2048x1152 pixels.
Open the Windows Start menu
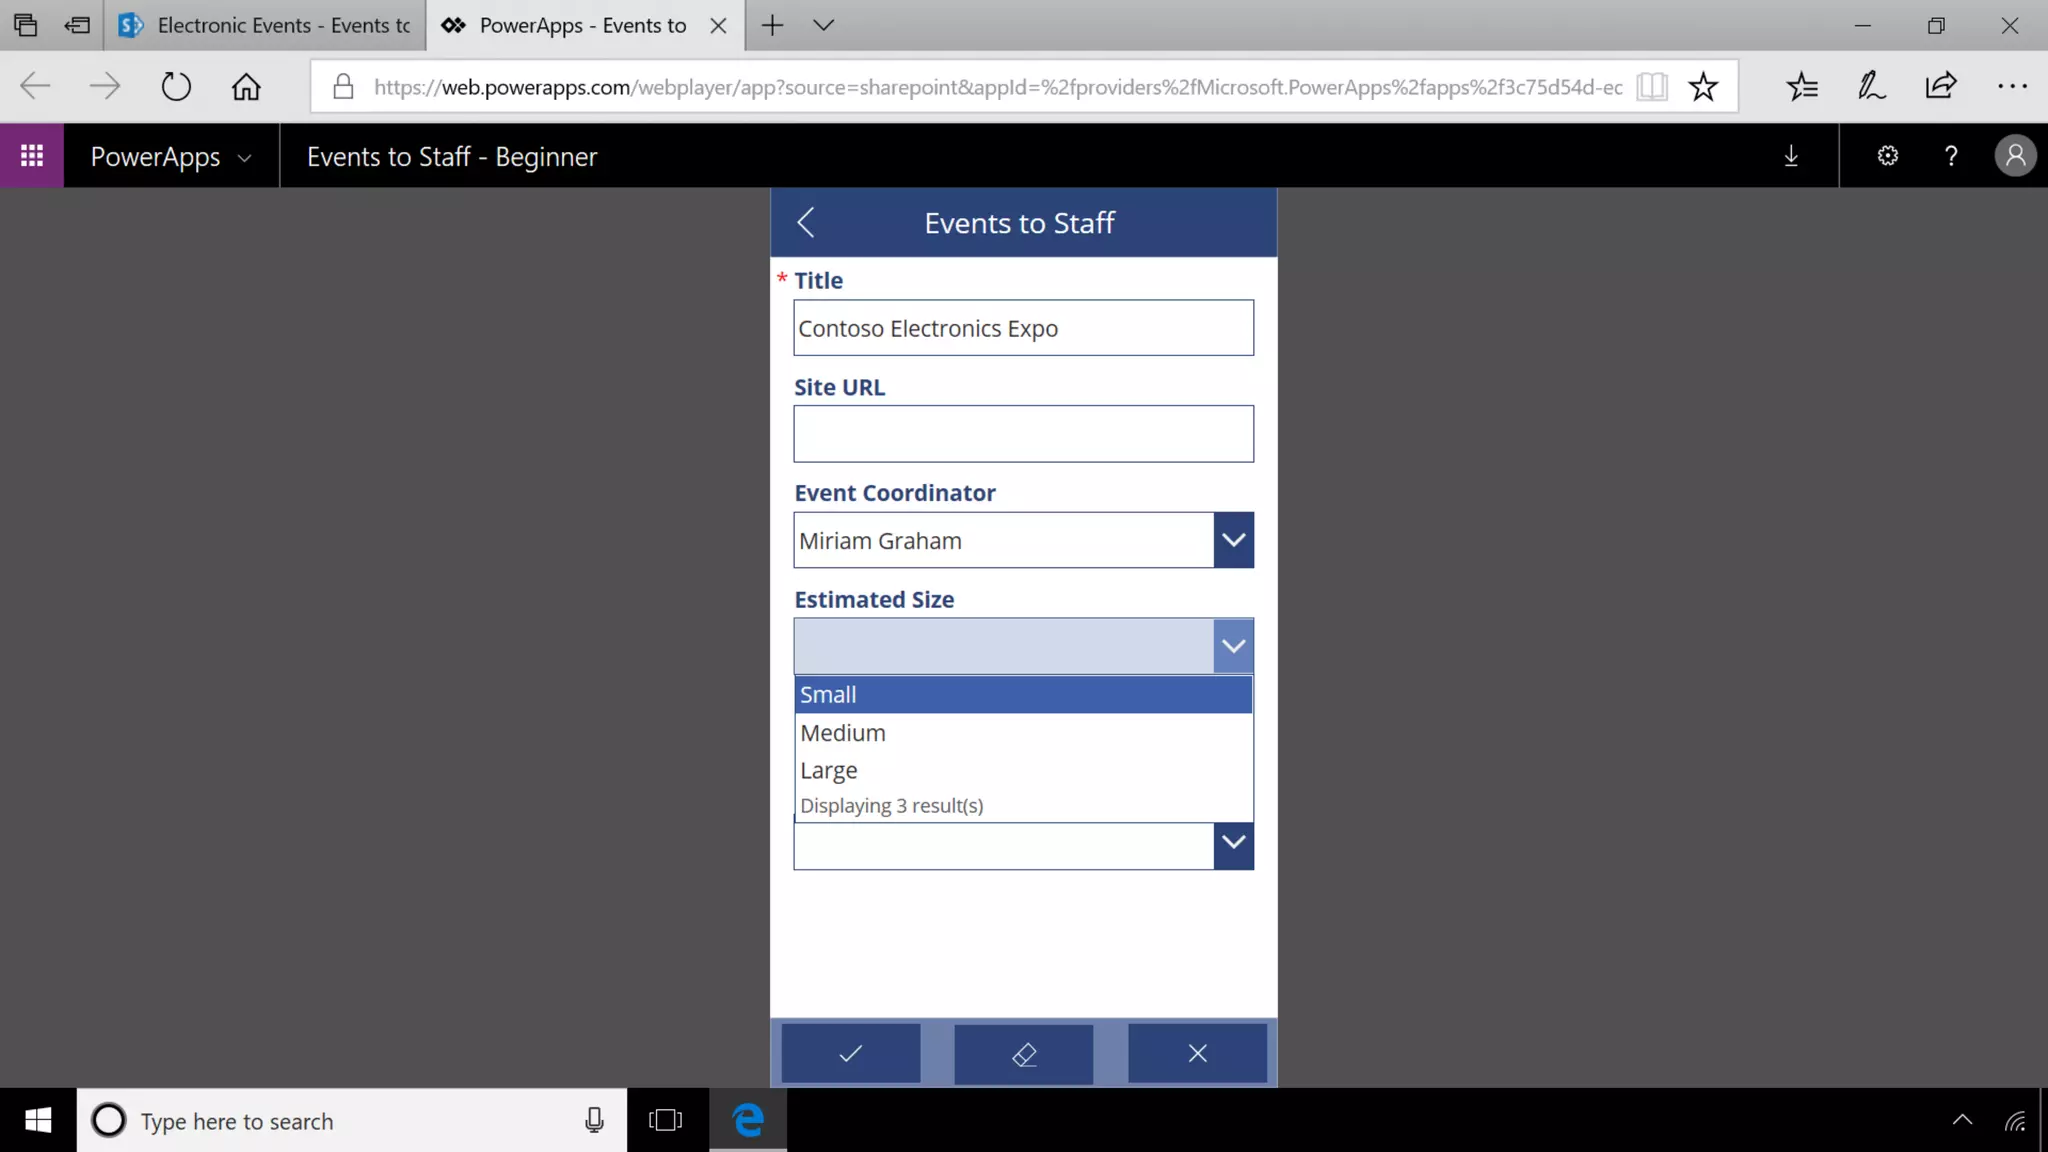click(x=38, y=1121)
